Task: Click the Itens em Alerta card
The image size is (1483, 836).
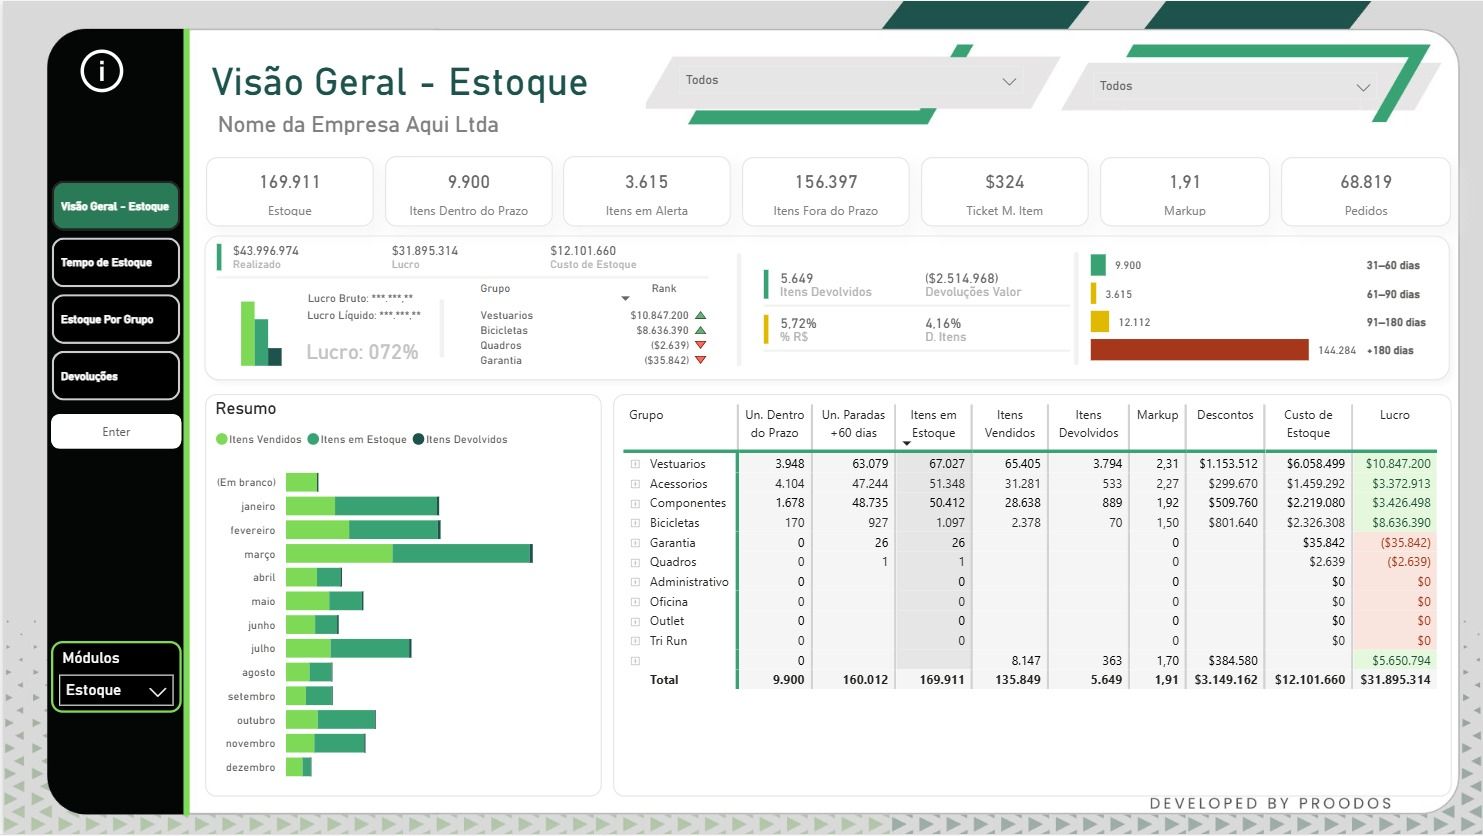Action: coord(647,192)
